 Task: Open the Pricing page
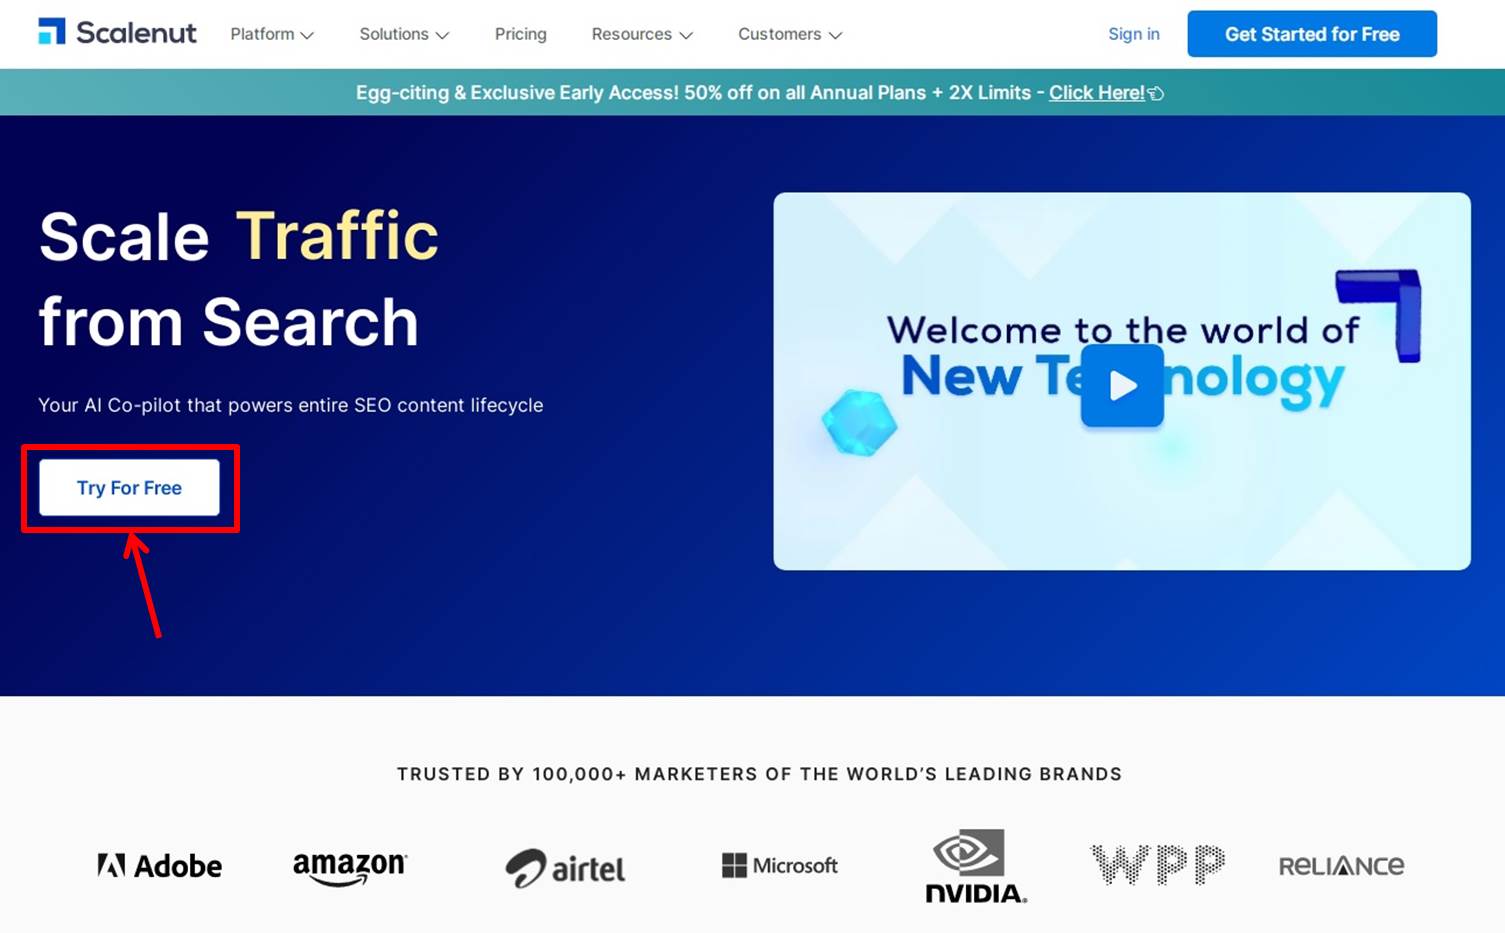tap(521, 34)
